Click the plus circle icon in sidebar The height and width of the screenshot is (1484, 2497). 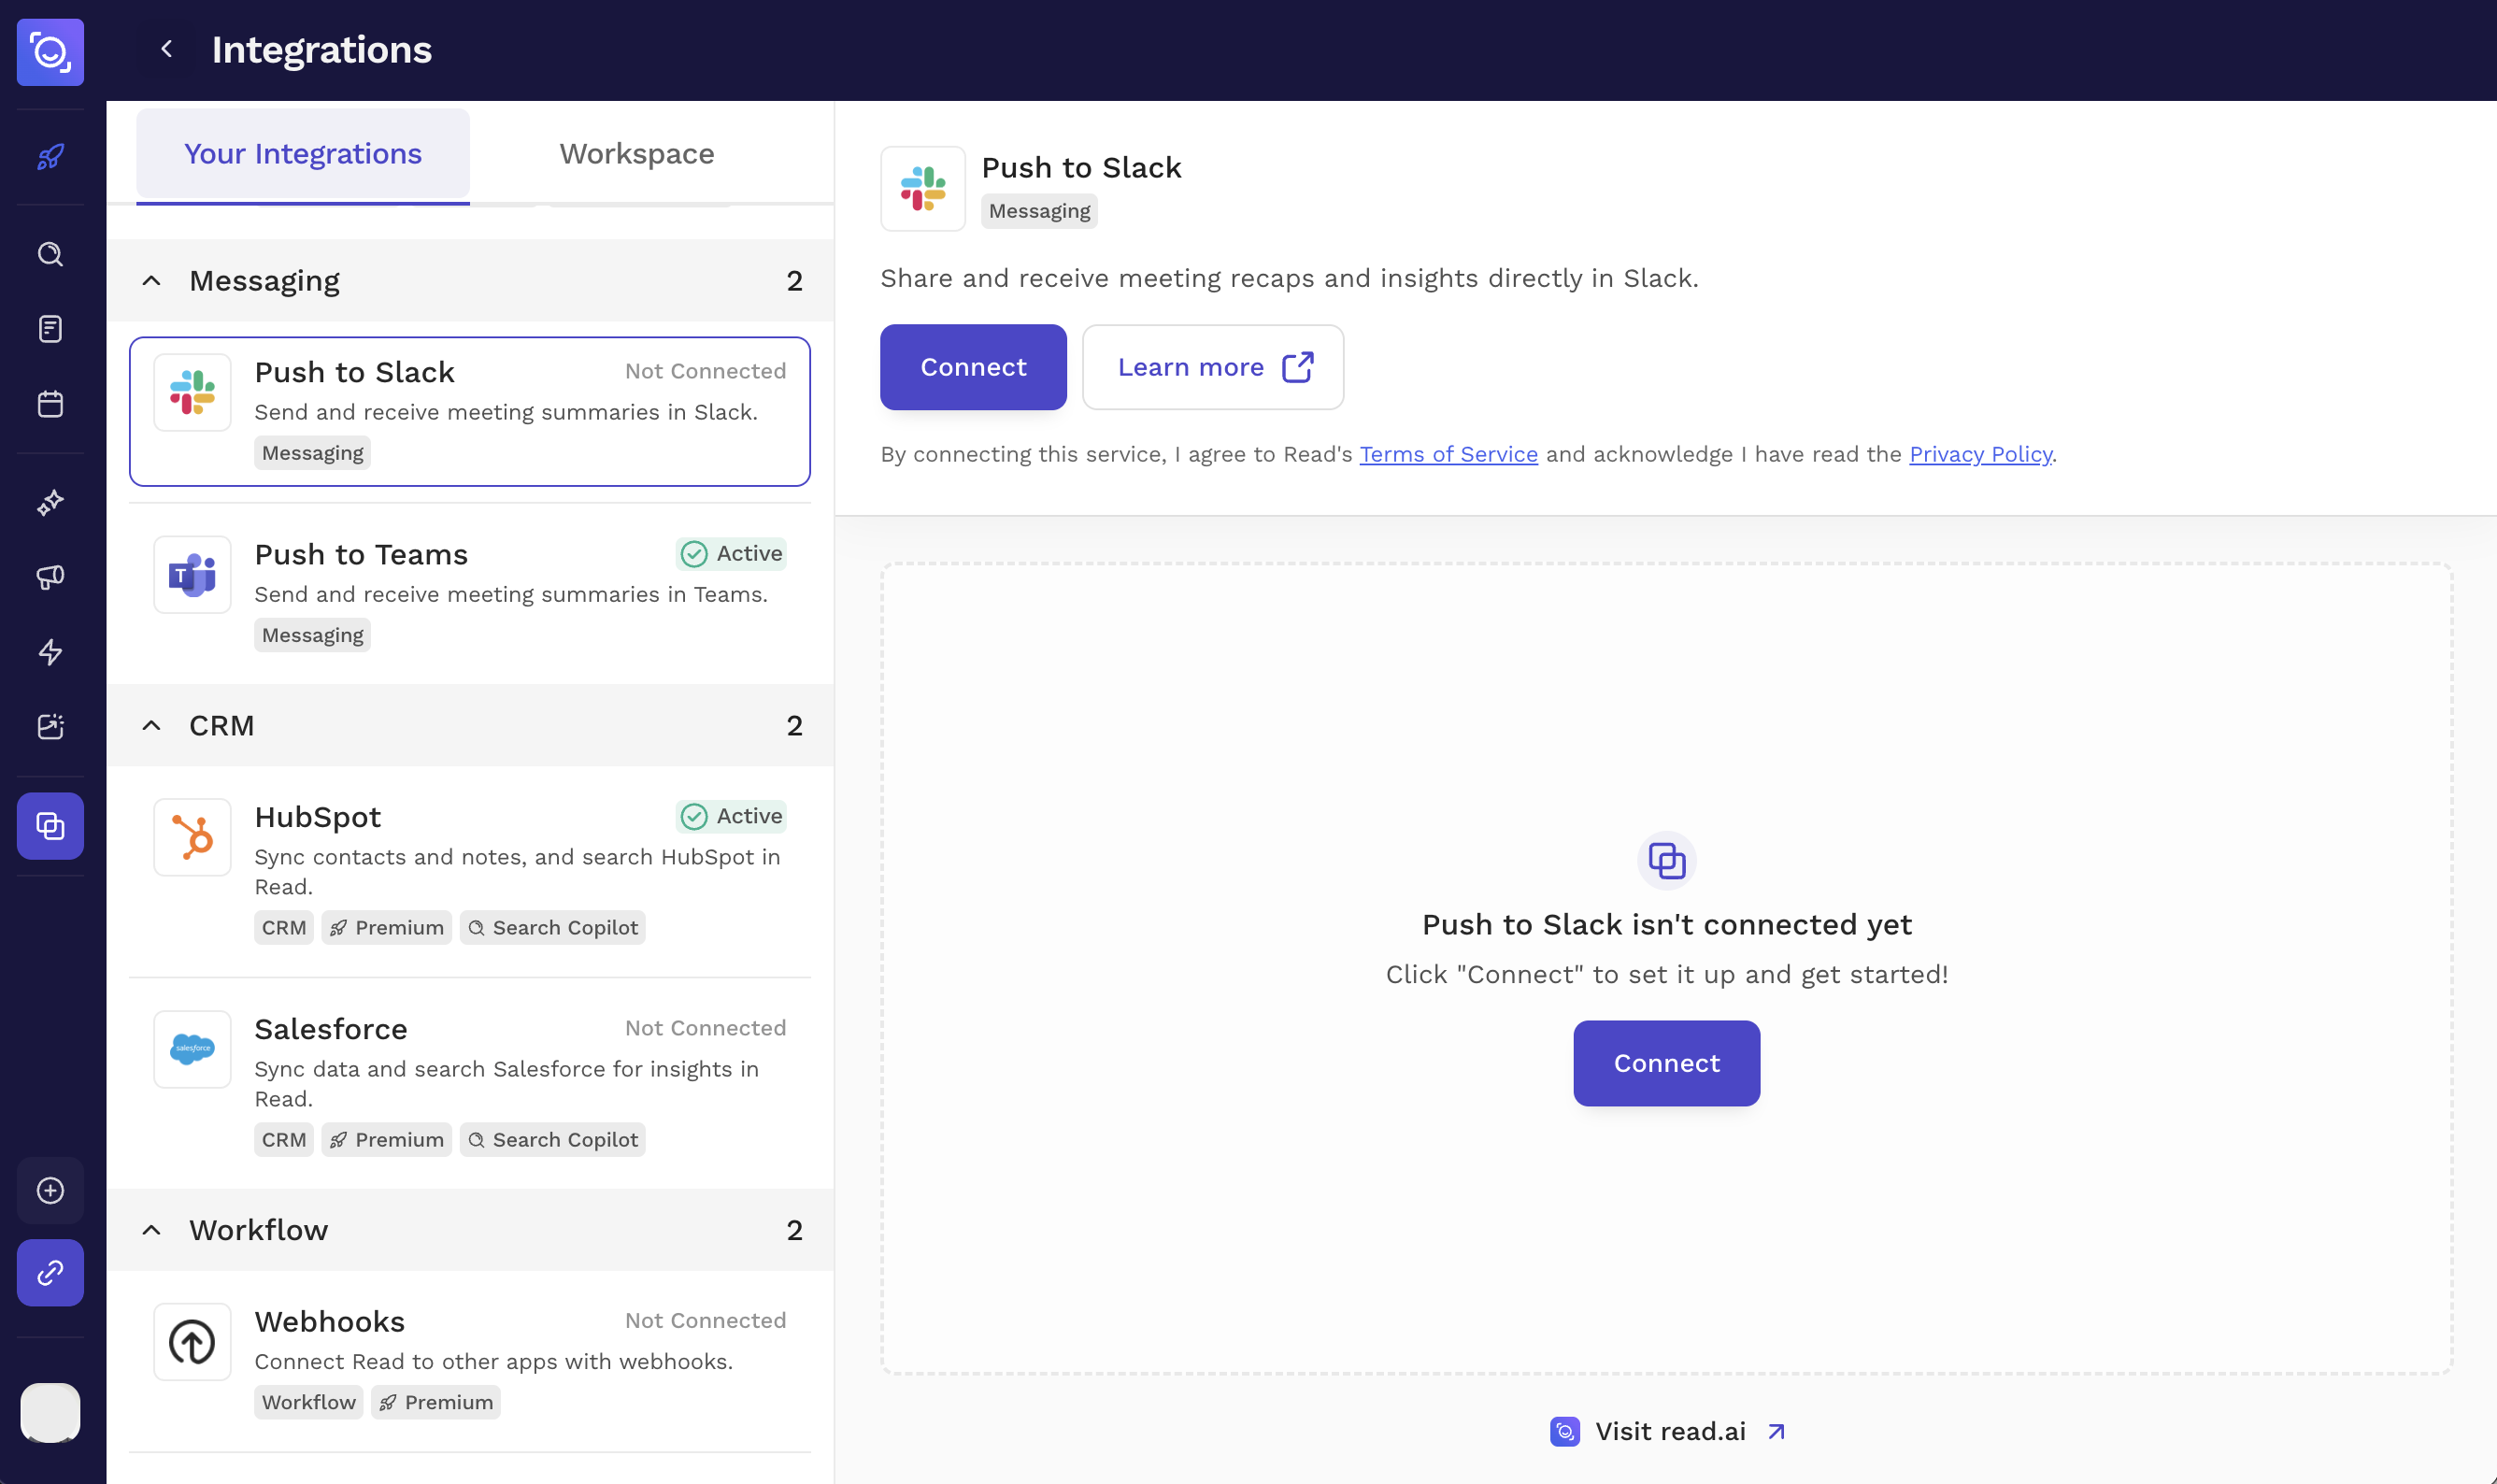point(50,1191)
